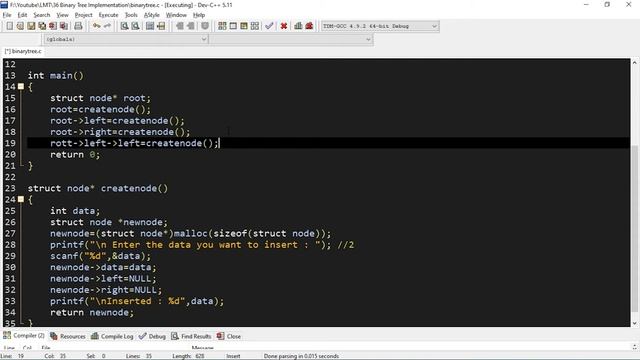Viewport: 640px width, 360px height.
Task: Click the Compile & Run toolbar icon
Action: click(x=244, y=26)
